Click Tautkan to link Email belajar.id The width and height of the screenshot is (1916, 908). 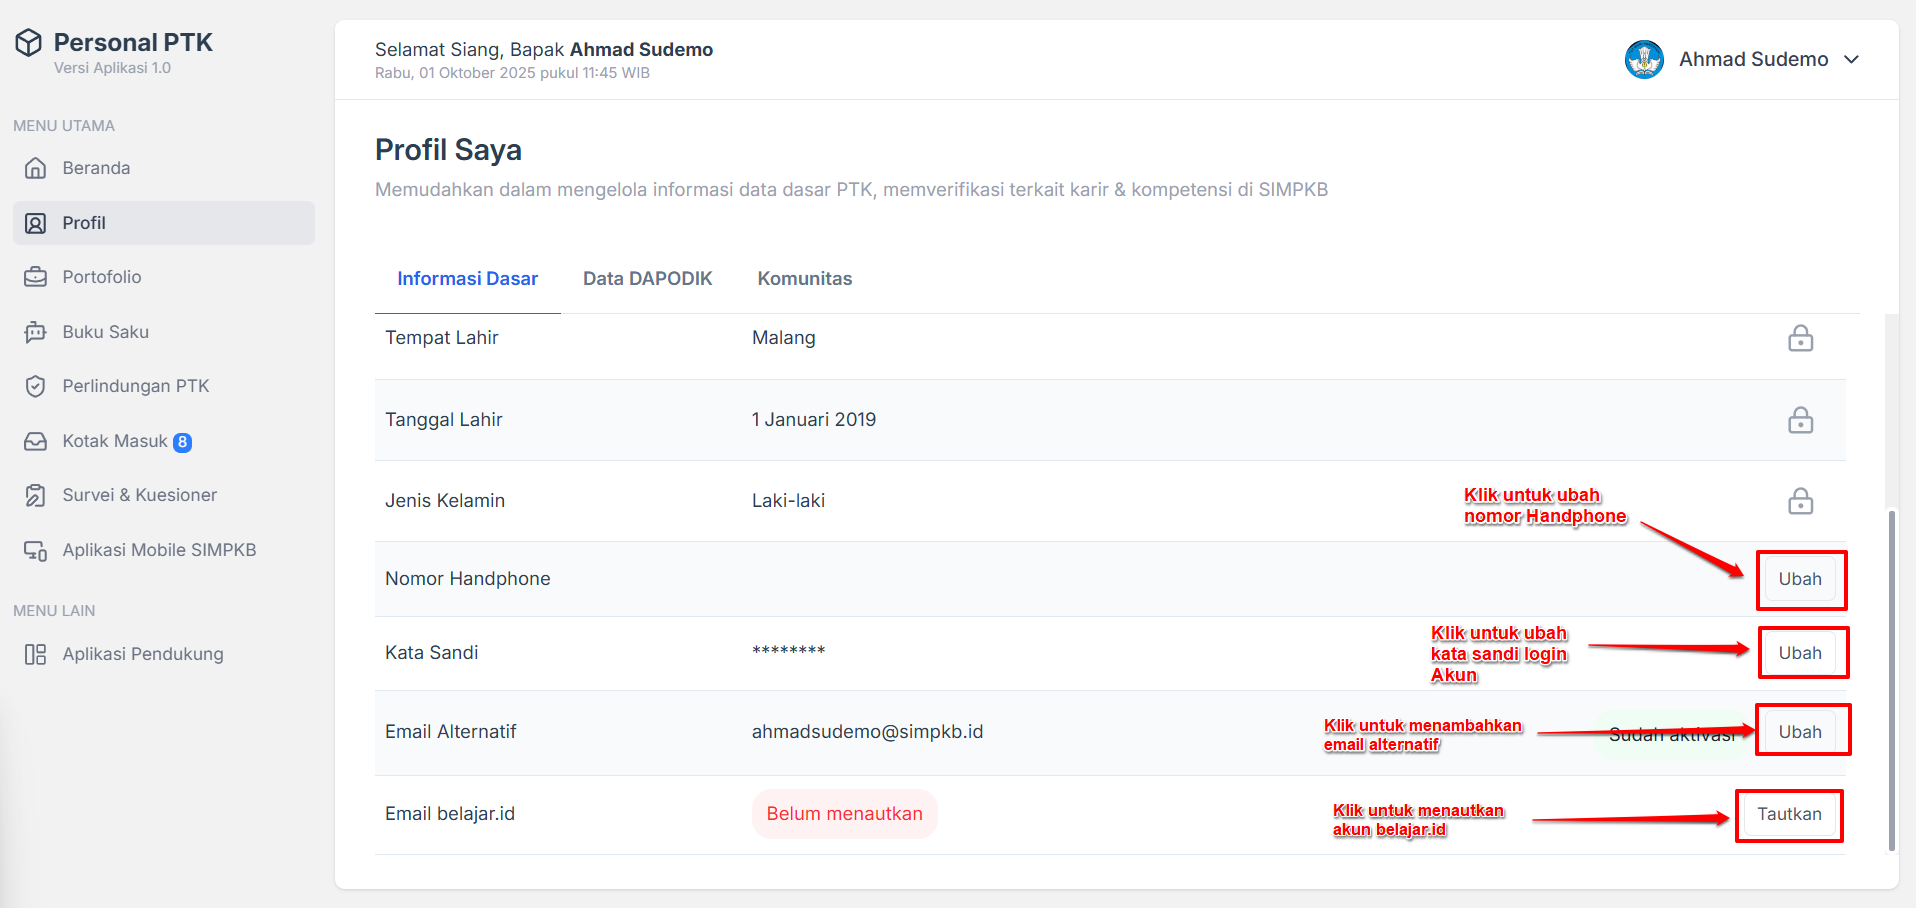click(x=1789, y=815)
